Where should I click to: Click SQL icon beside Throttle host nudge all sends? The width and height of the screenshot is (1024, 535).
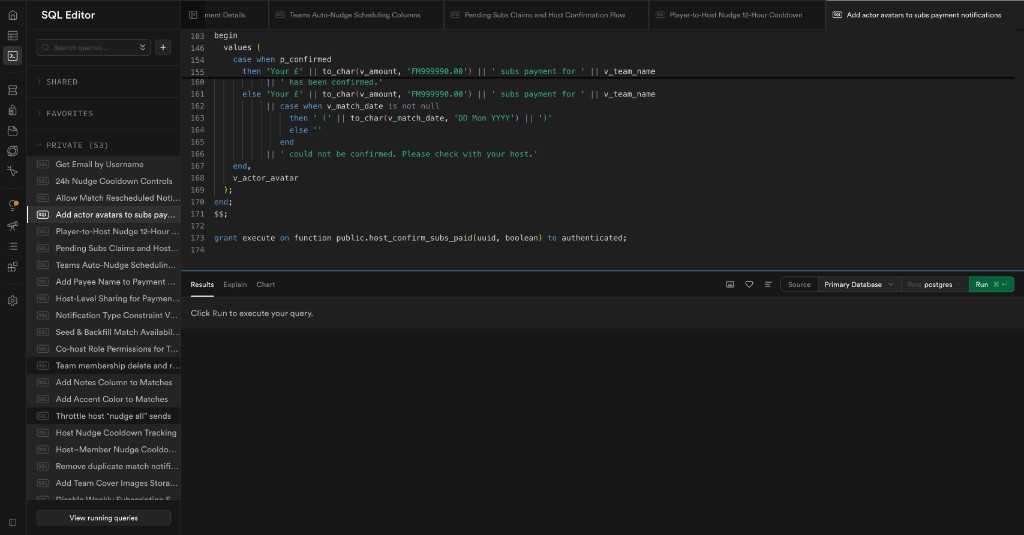(x=42, y=416)
